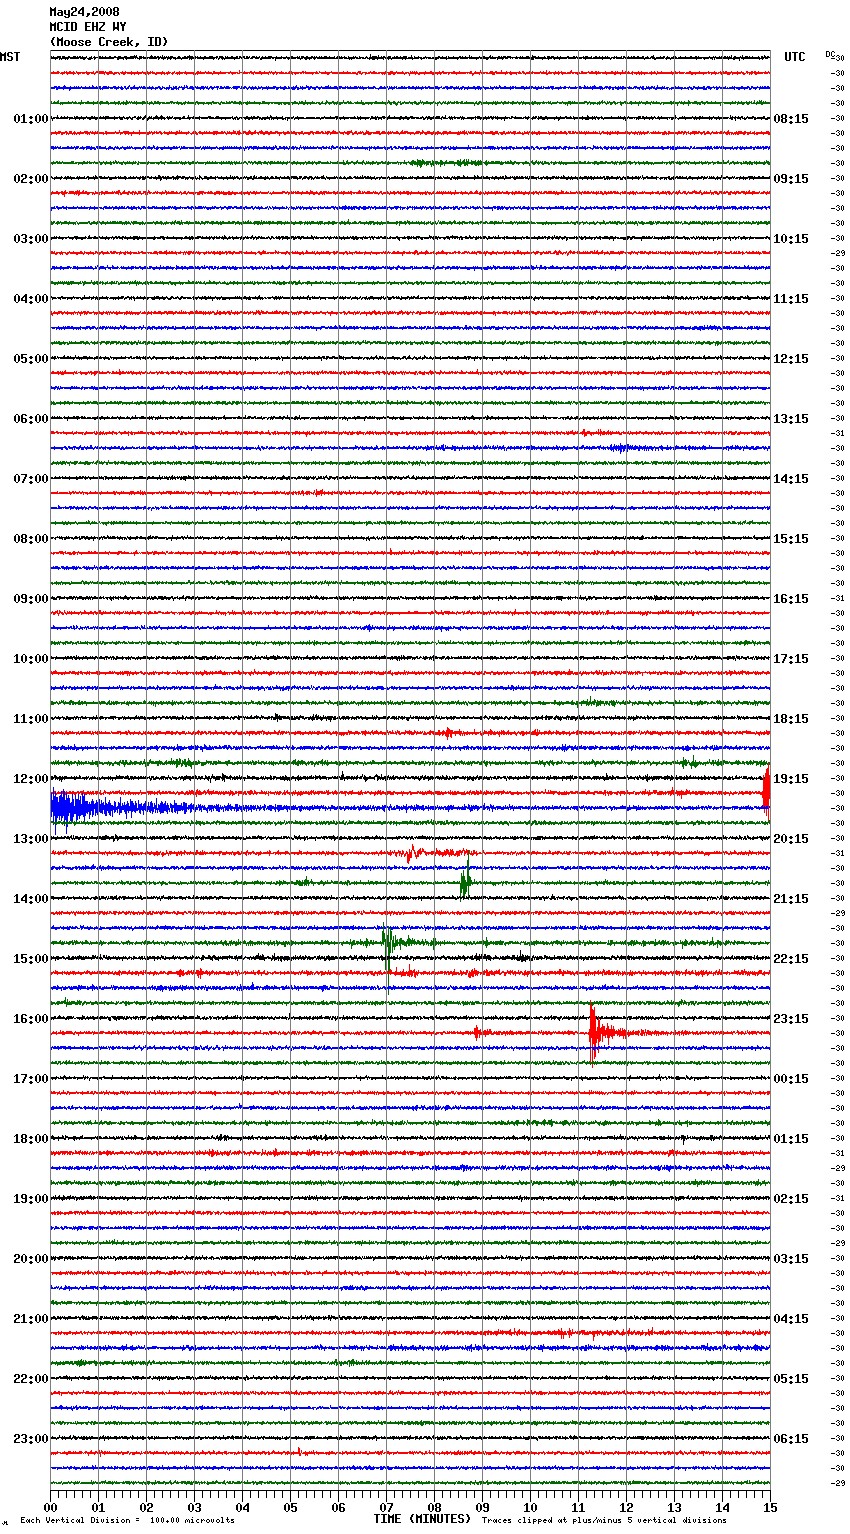Select the 09:00 MST row label
Image resolution: width=850 pixels, height=1534 pixels.
click(31, 599)
